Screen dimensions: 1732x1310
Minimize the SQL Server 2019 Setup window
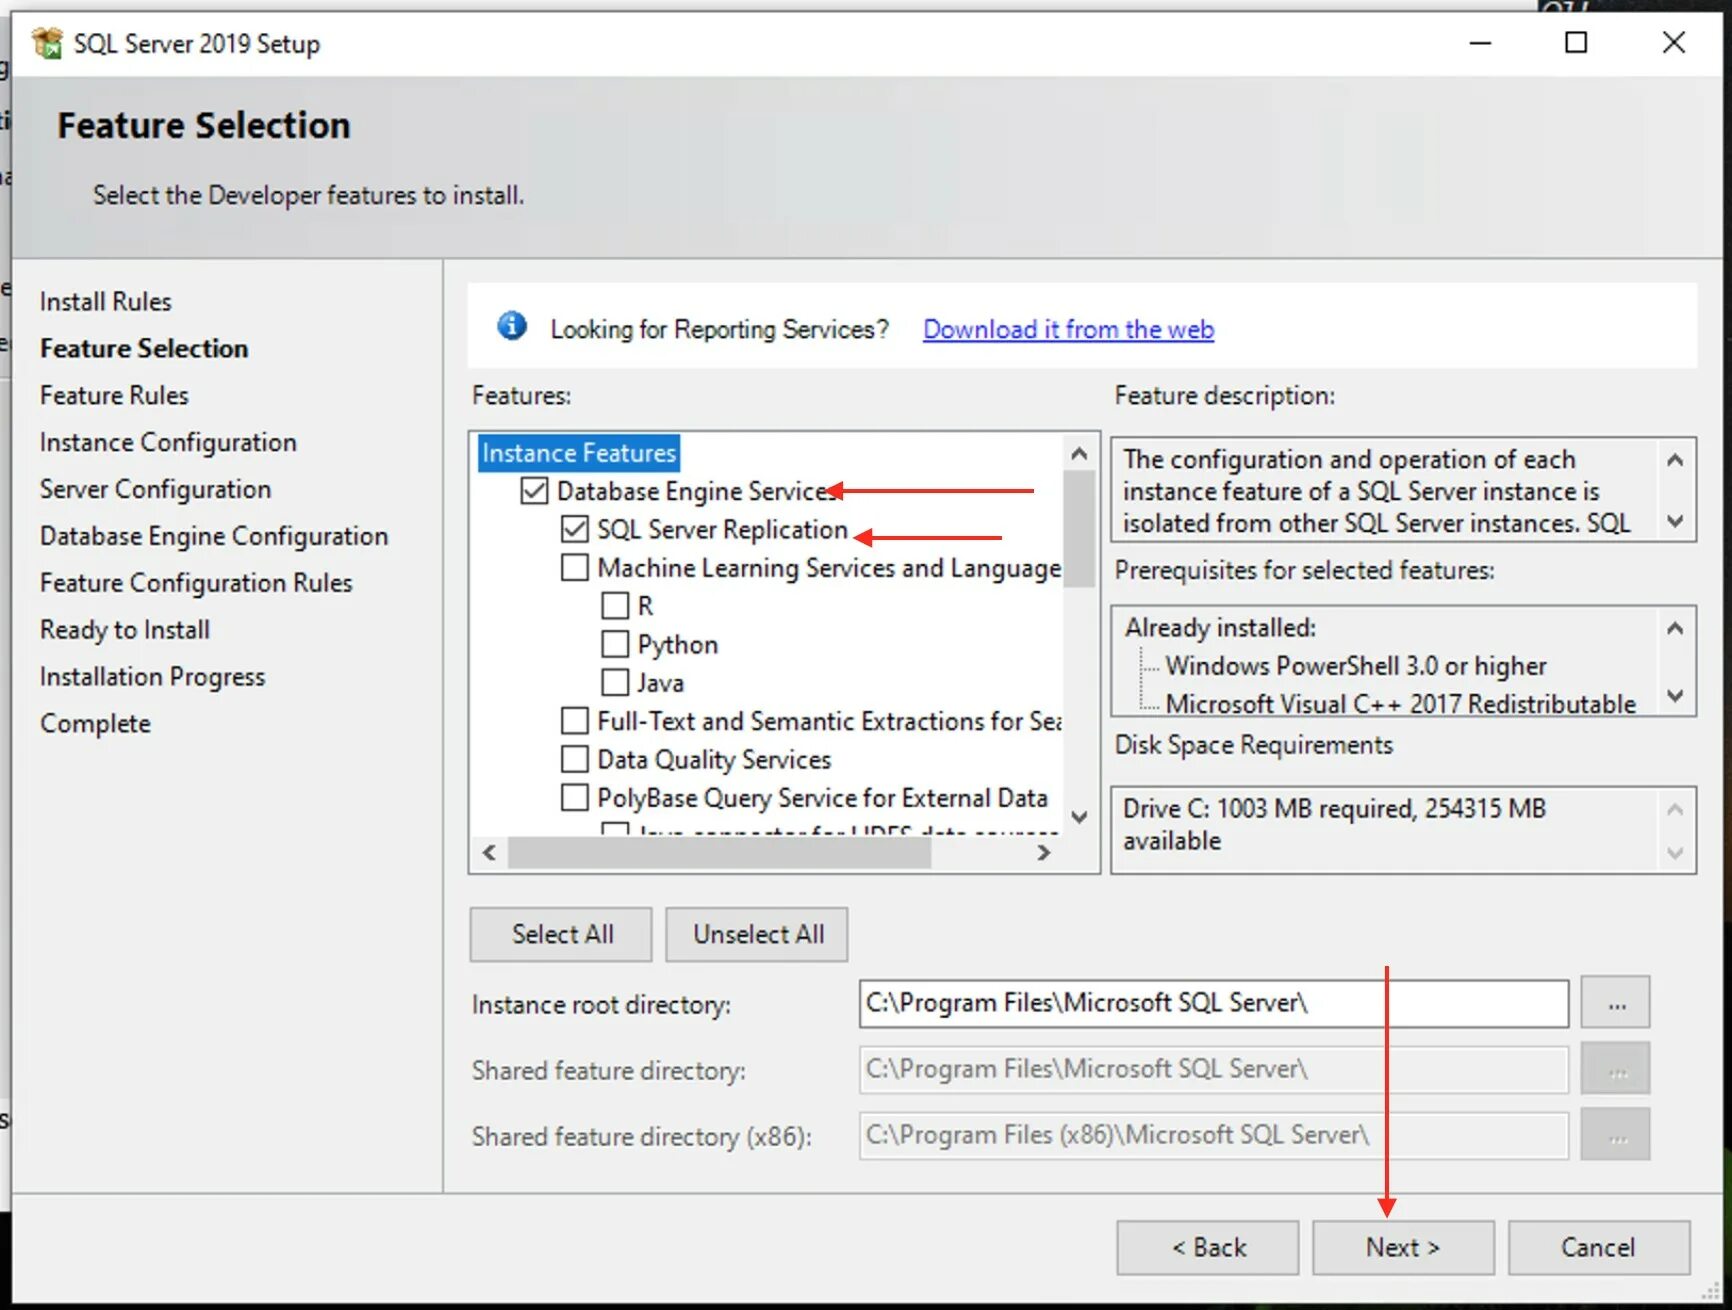[x=1480, y=43]
